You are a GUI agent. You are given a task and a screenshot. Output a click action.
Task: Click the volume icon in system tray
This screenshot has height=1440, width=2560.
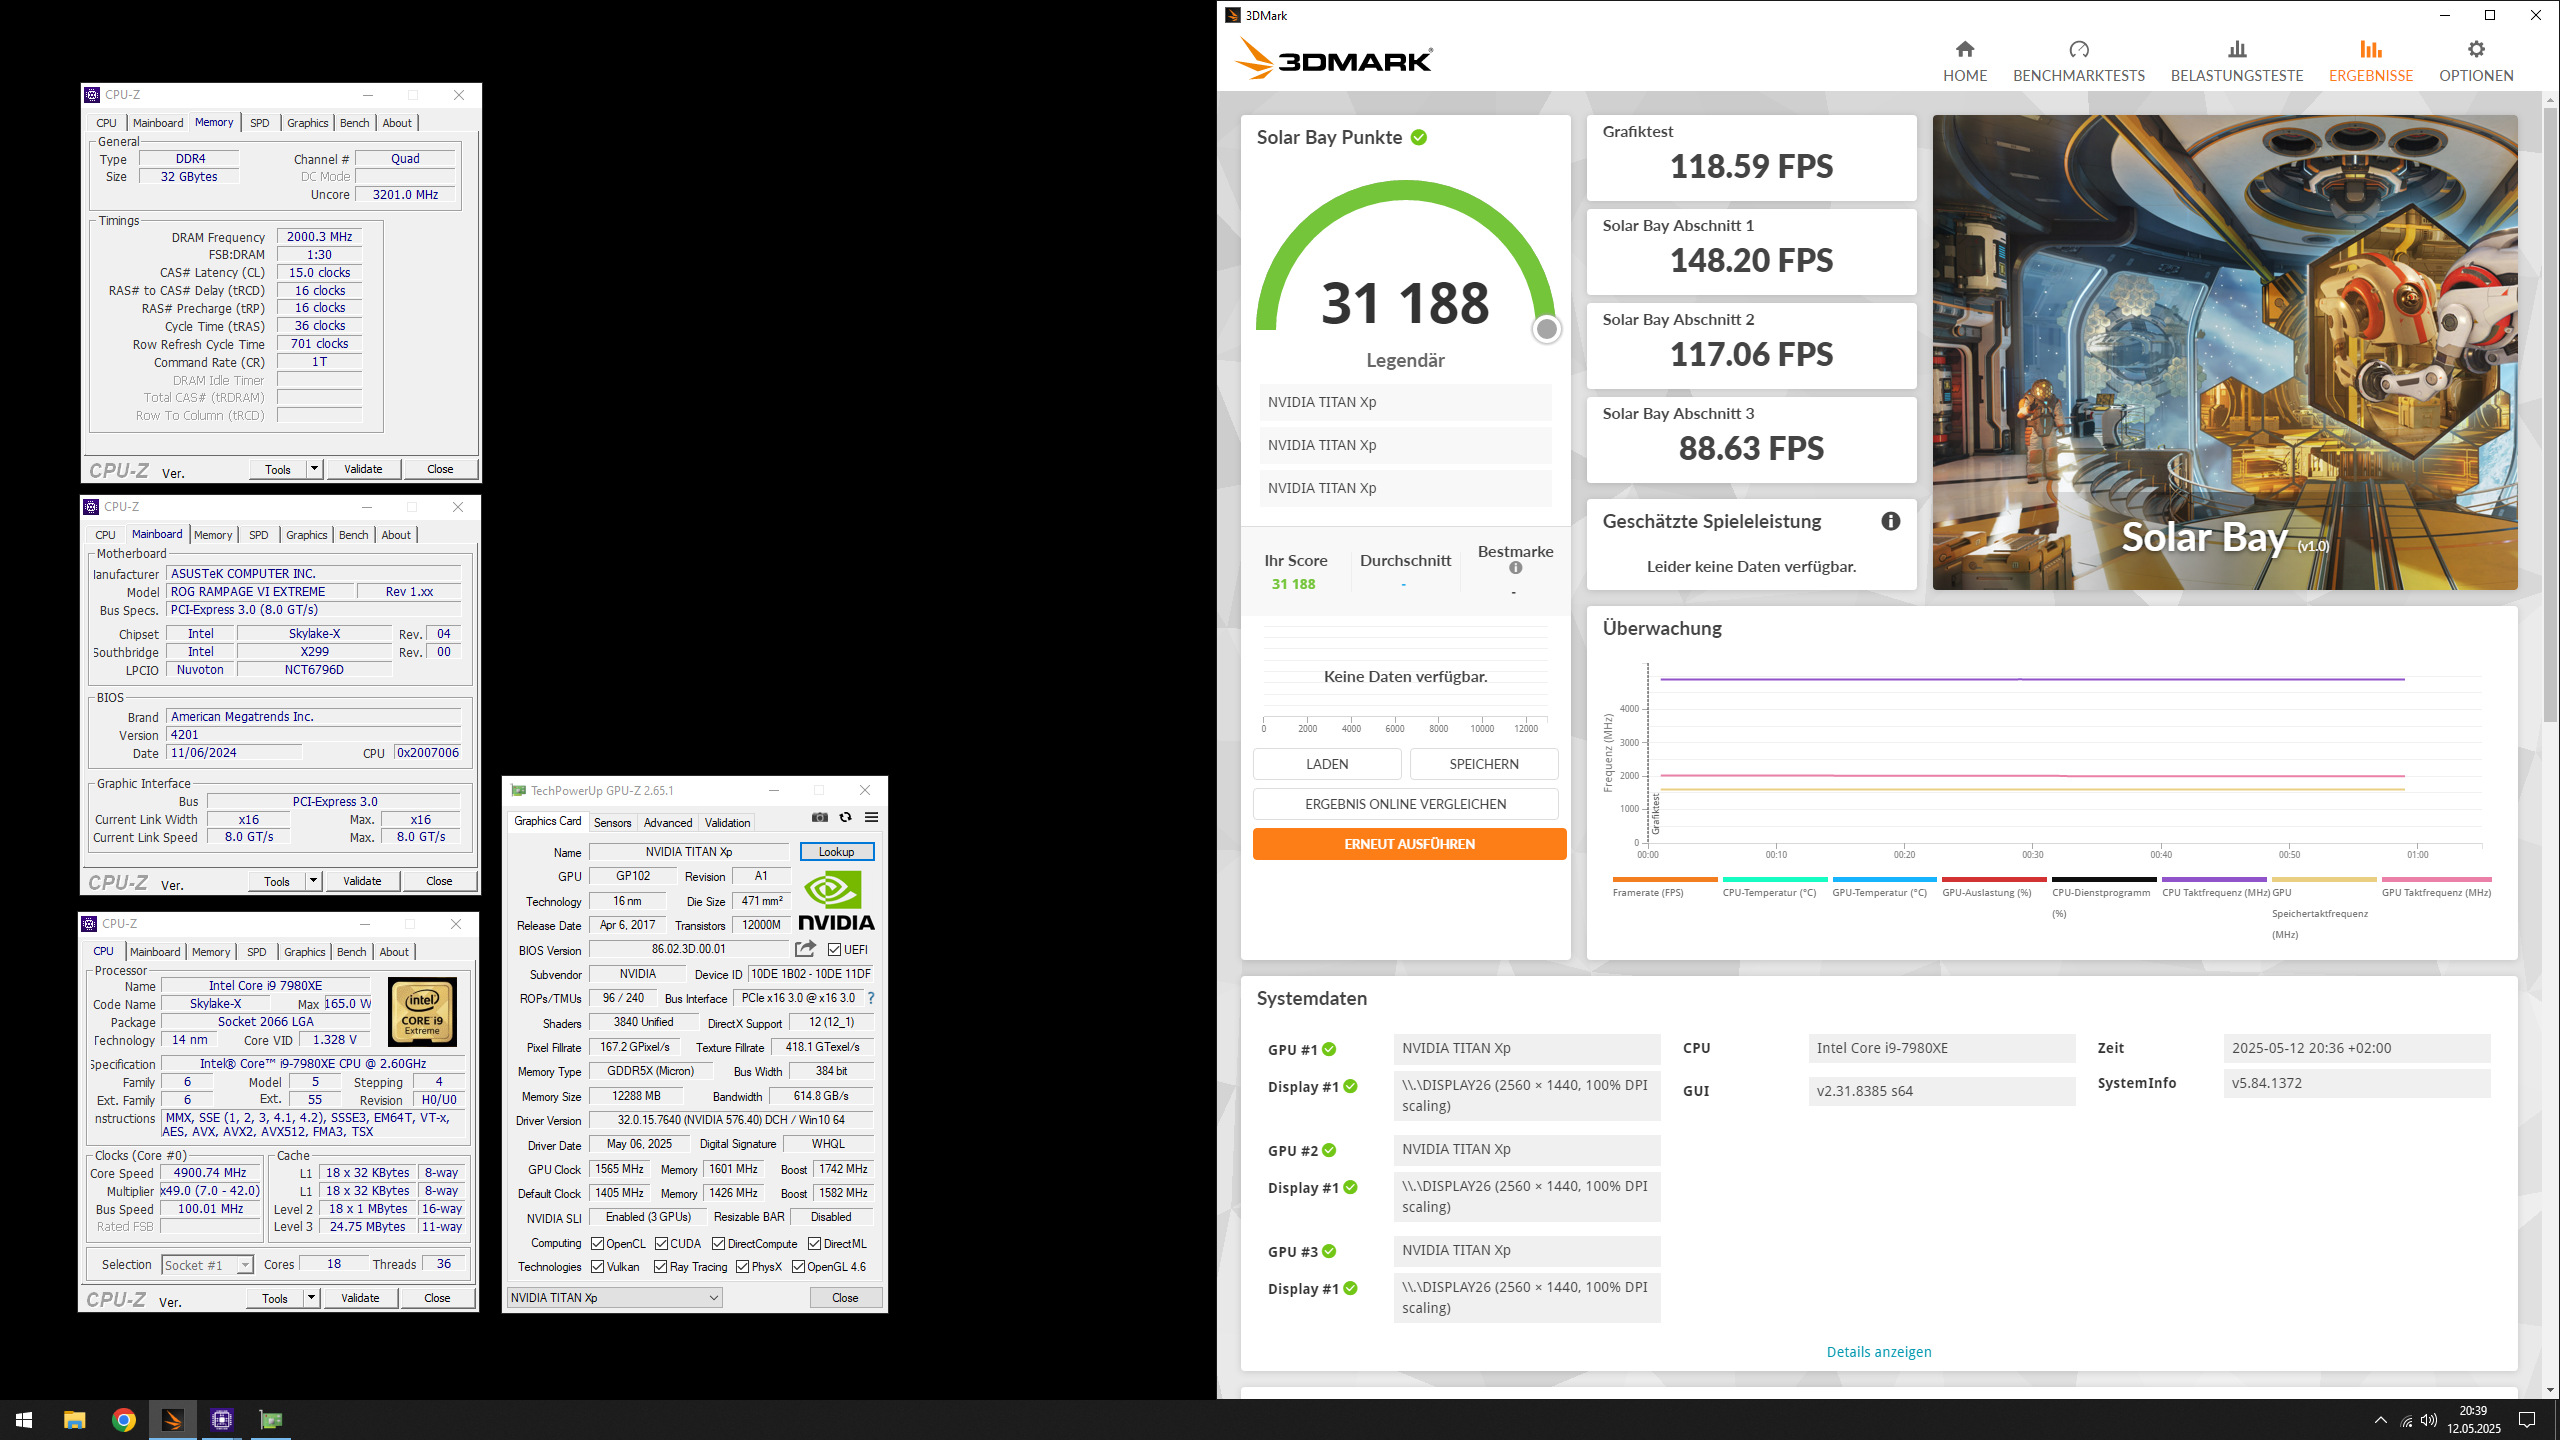pos(2429,1420)
